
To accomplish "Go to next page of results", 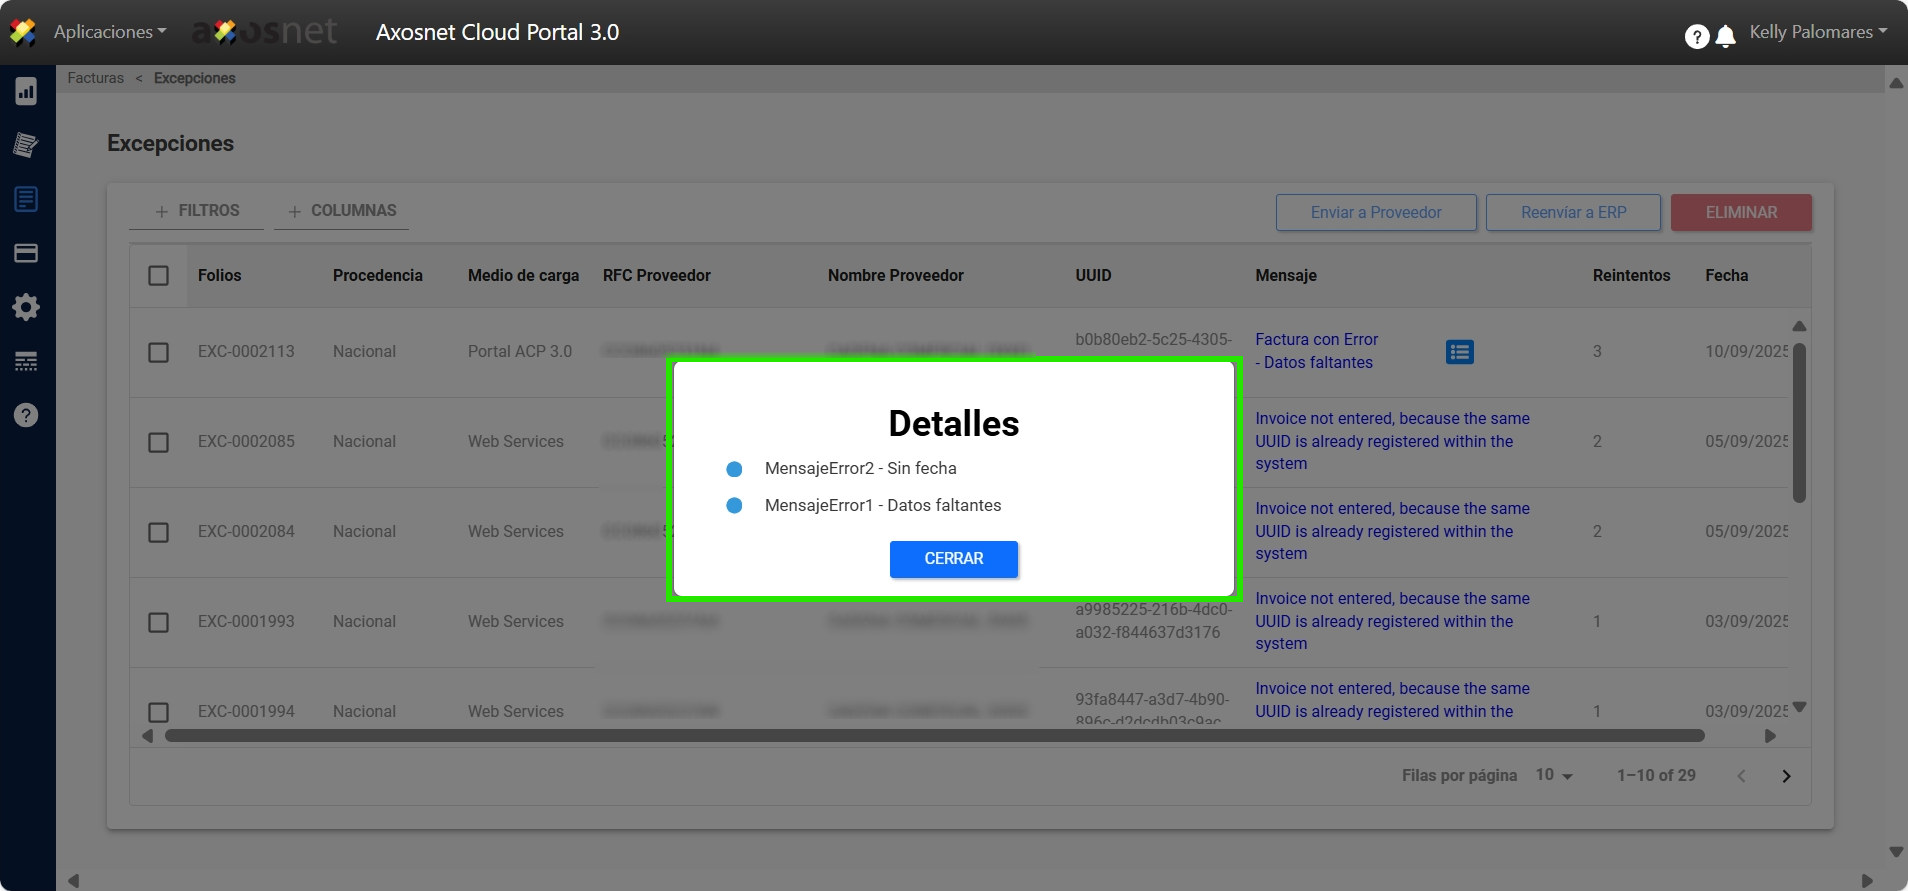I will (1786, 776).
